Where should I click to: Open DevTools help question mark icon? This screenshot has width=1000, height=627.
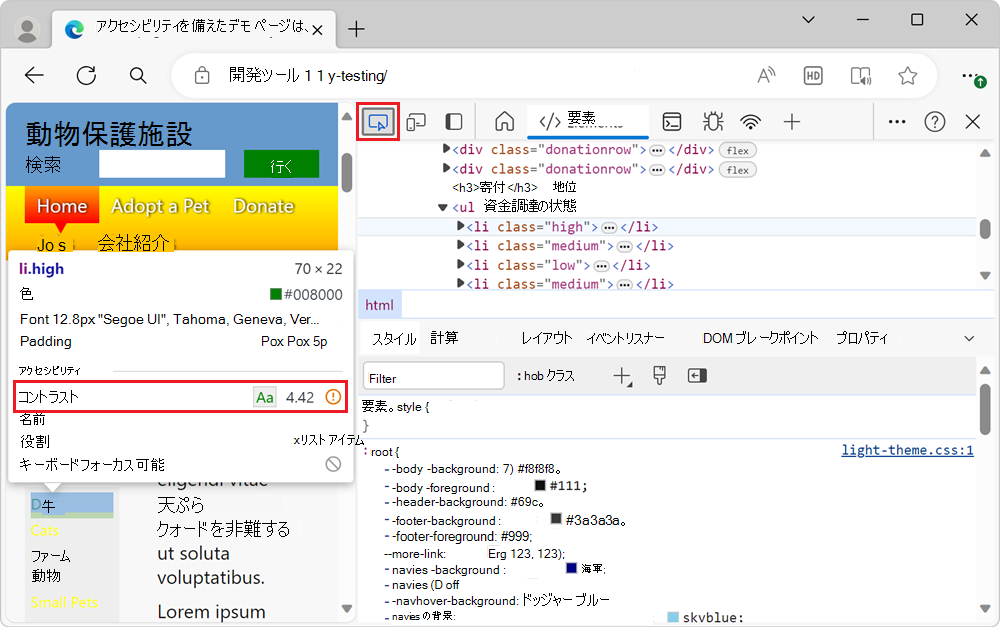pos(934,121)
